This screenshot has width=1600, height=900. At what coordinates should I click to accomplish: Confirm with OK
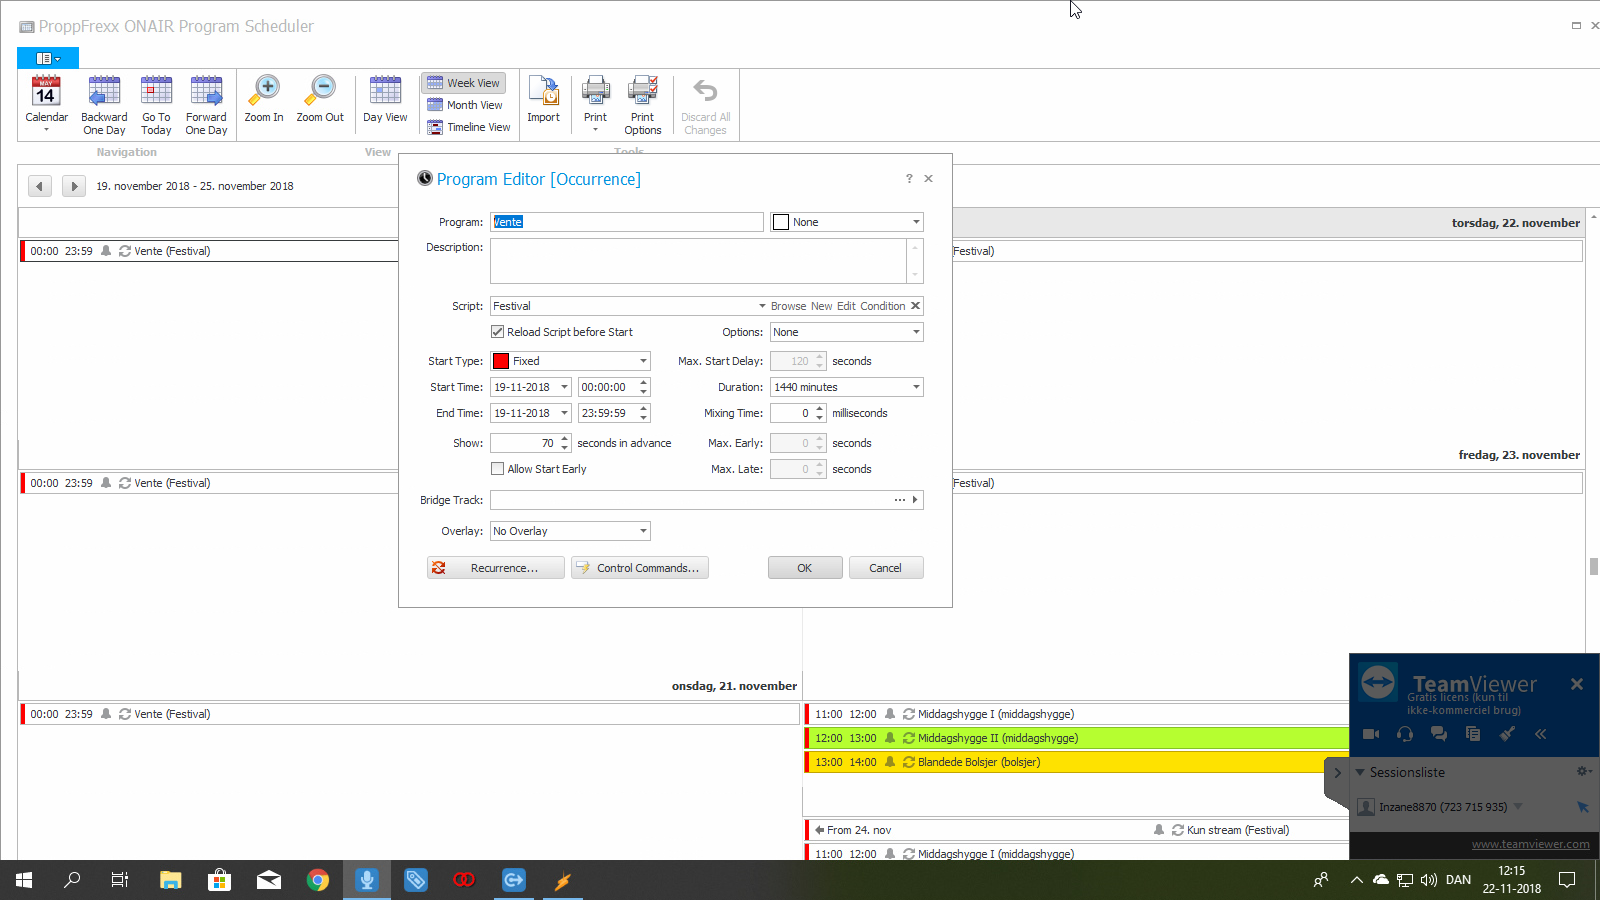(805, 568)
